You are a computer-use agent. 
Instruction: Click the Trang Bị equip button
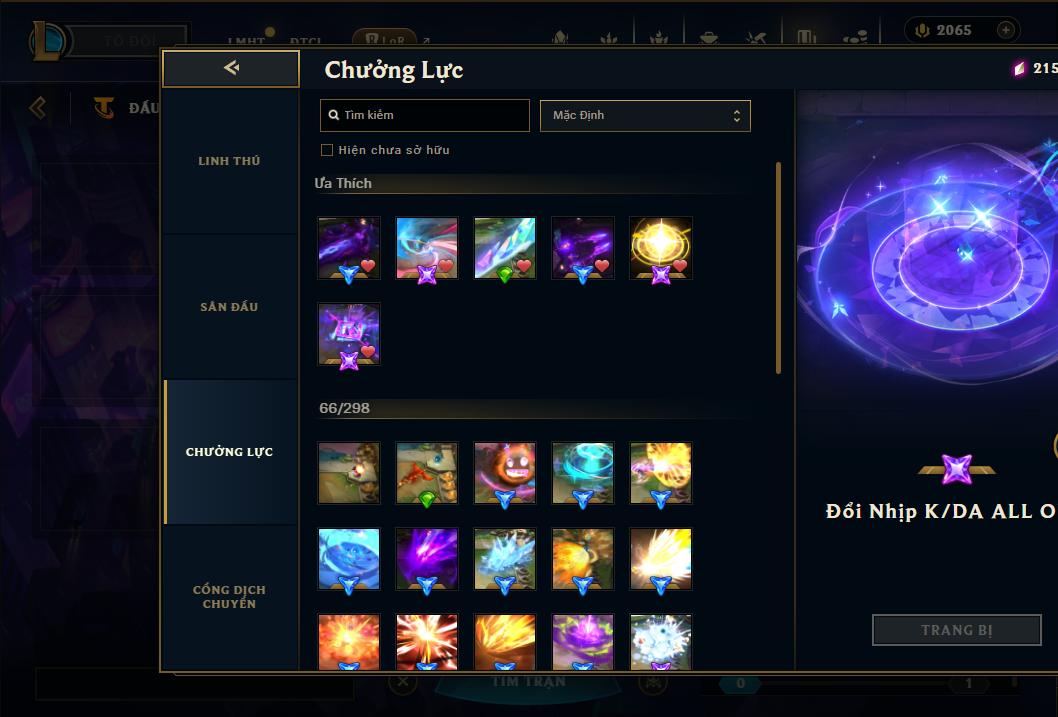pyautogui.click(x=957, y=630)
